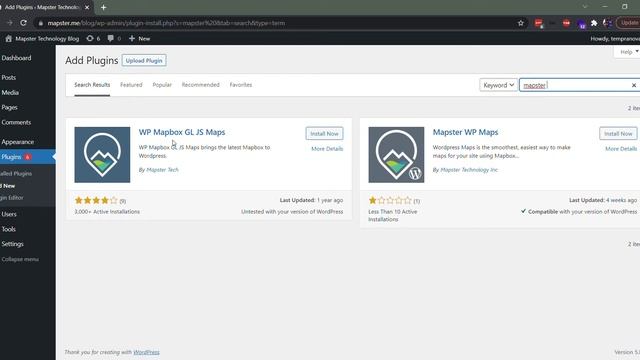Clear the plugin search field
The image size is (640, 360).
[x=633, y=85]
